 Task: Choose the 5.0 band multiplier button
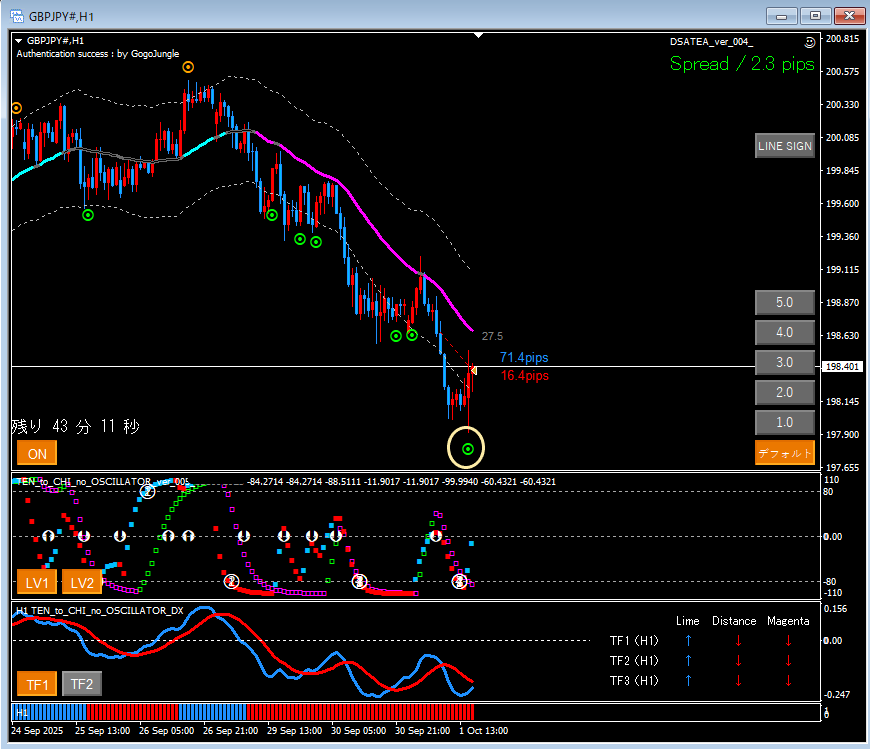(x=784, y=302)
